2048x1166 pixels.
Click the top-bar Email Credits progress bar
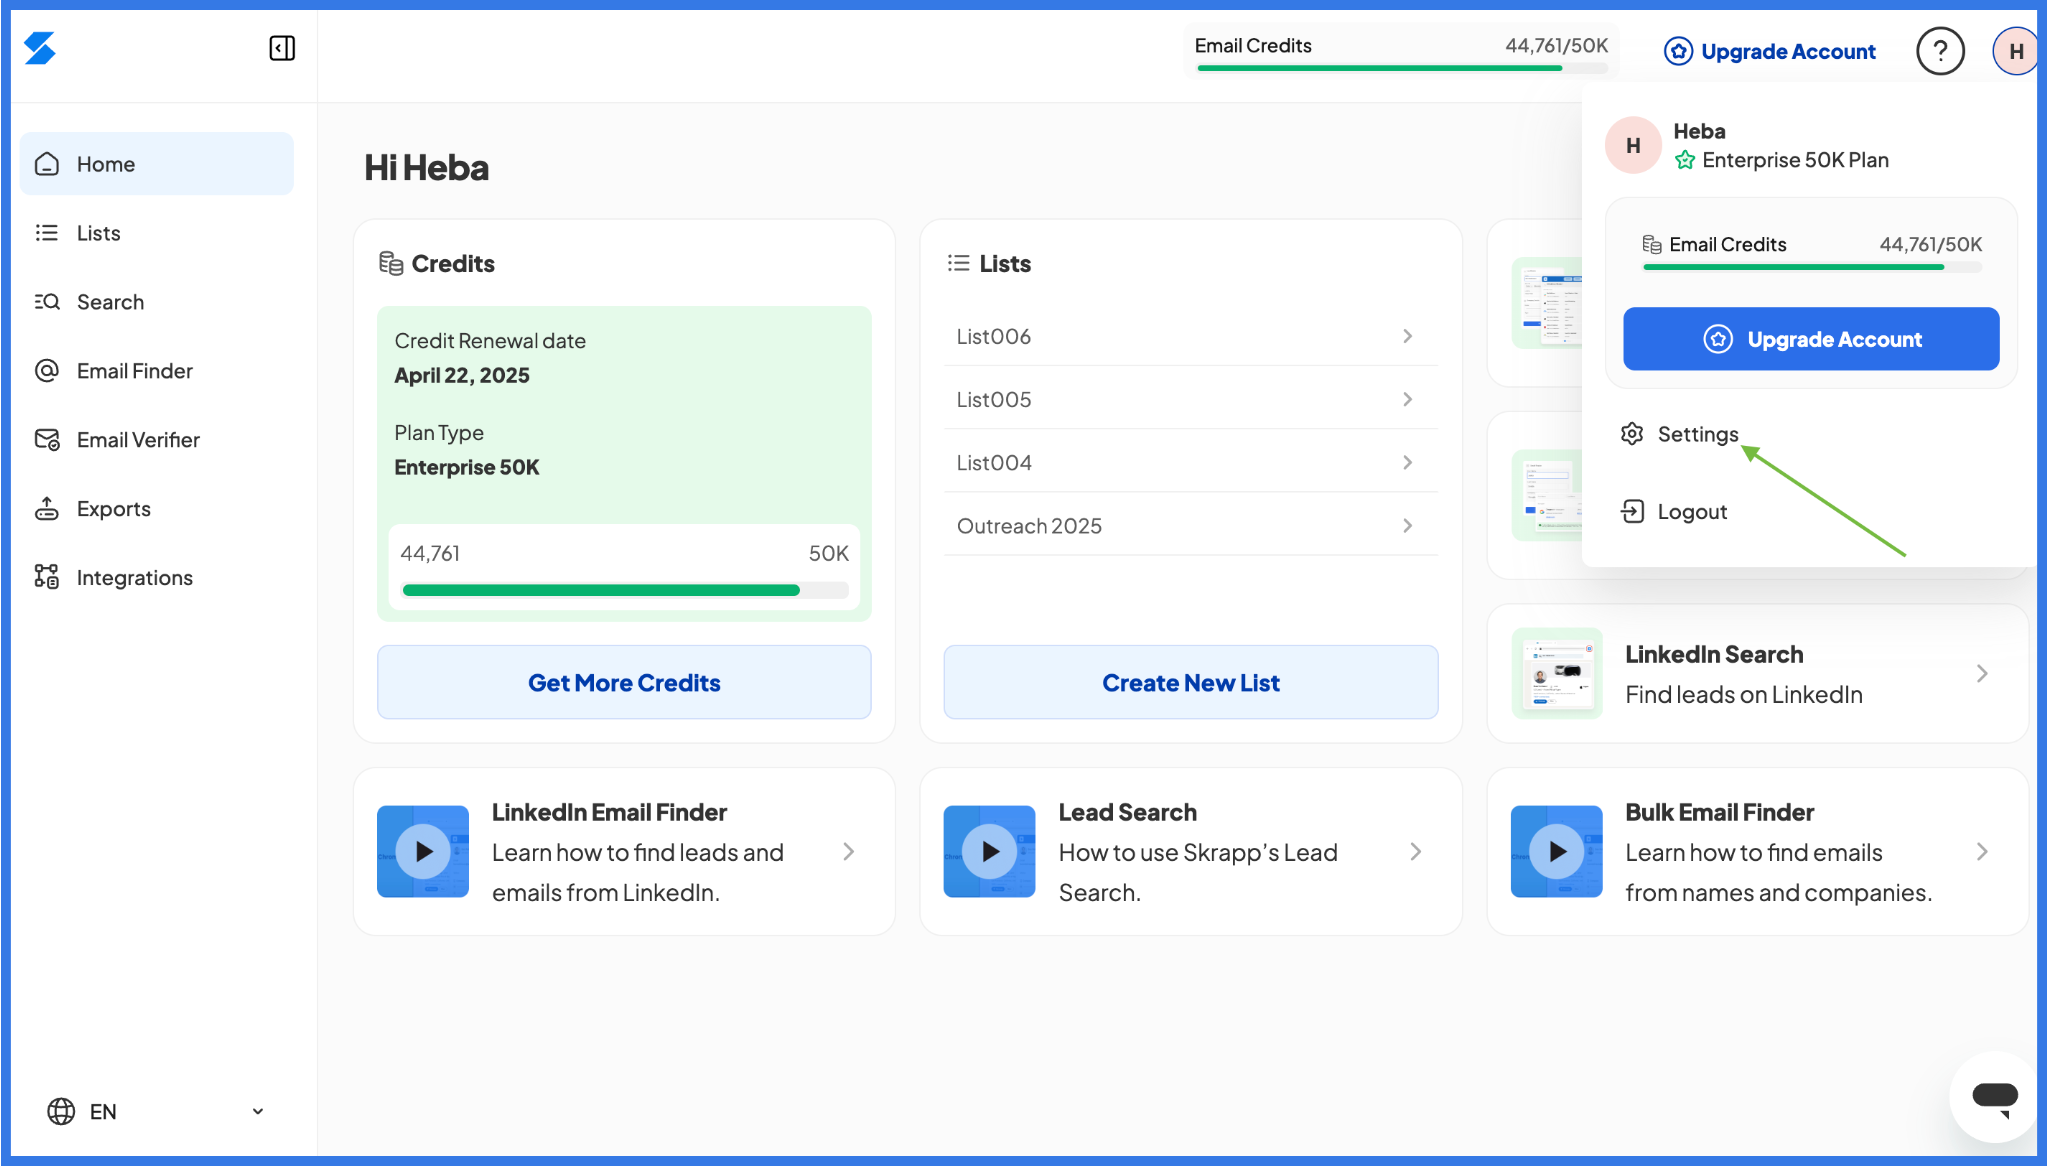[1402, 68]
